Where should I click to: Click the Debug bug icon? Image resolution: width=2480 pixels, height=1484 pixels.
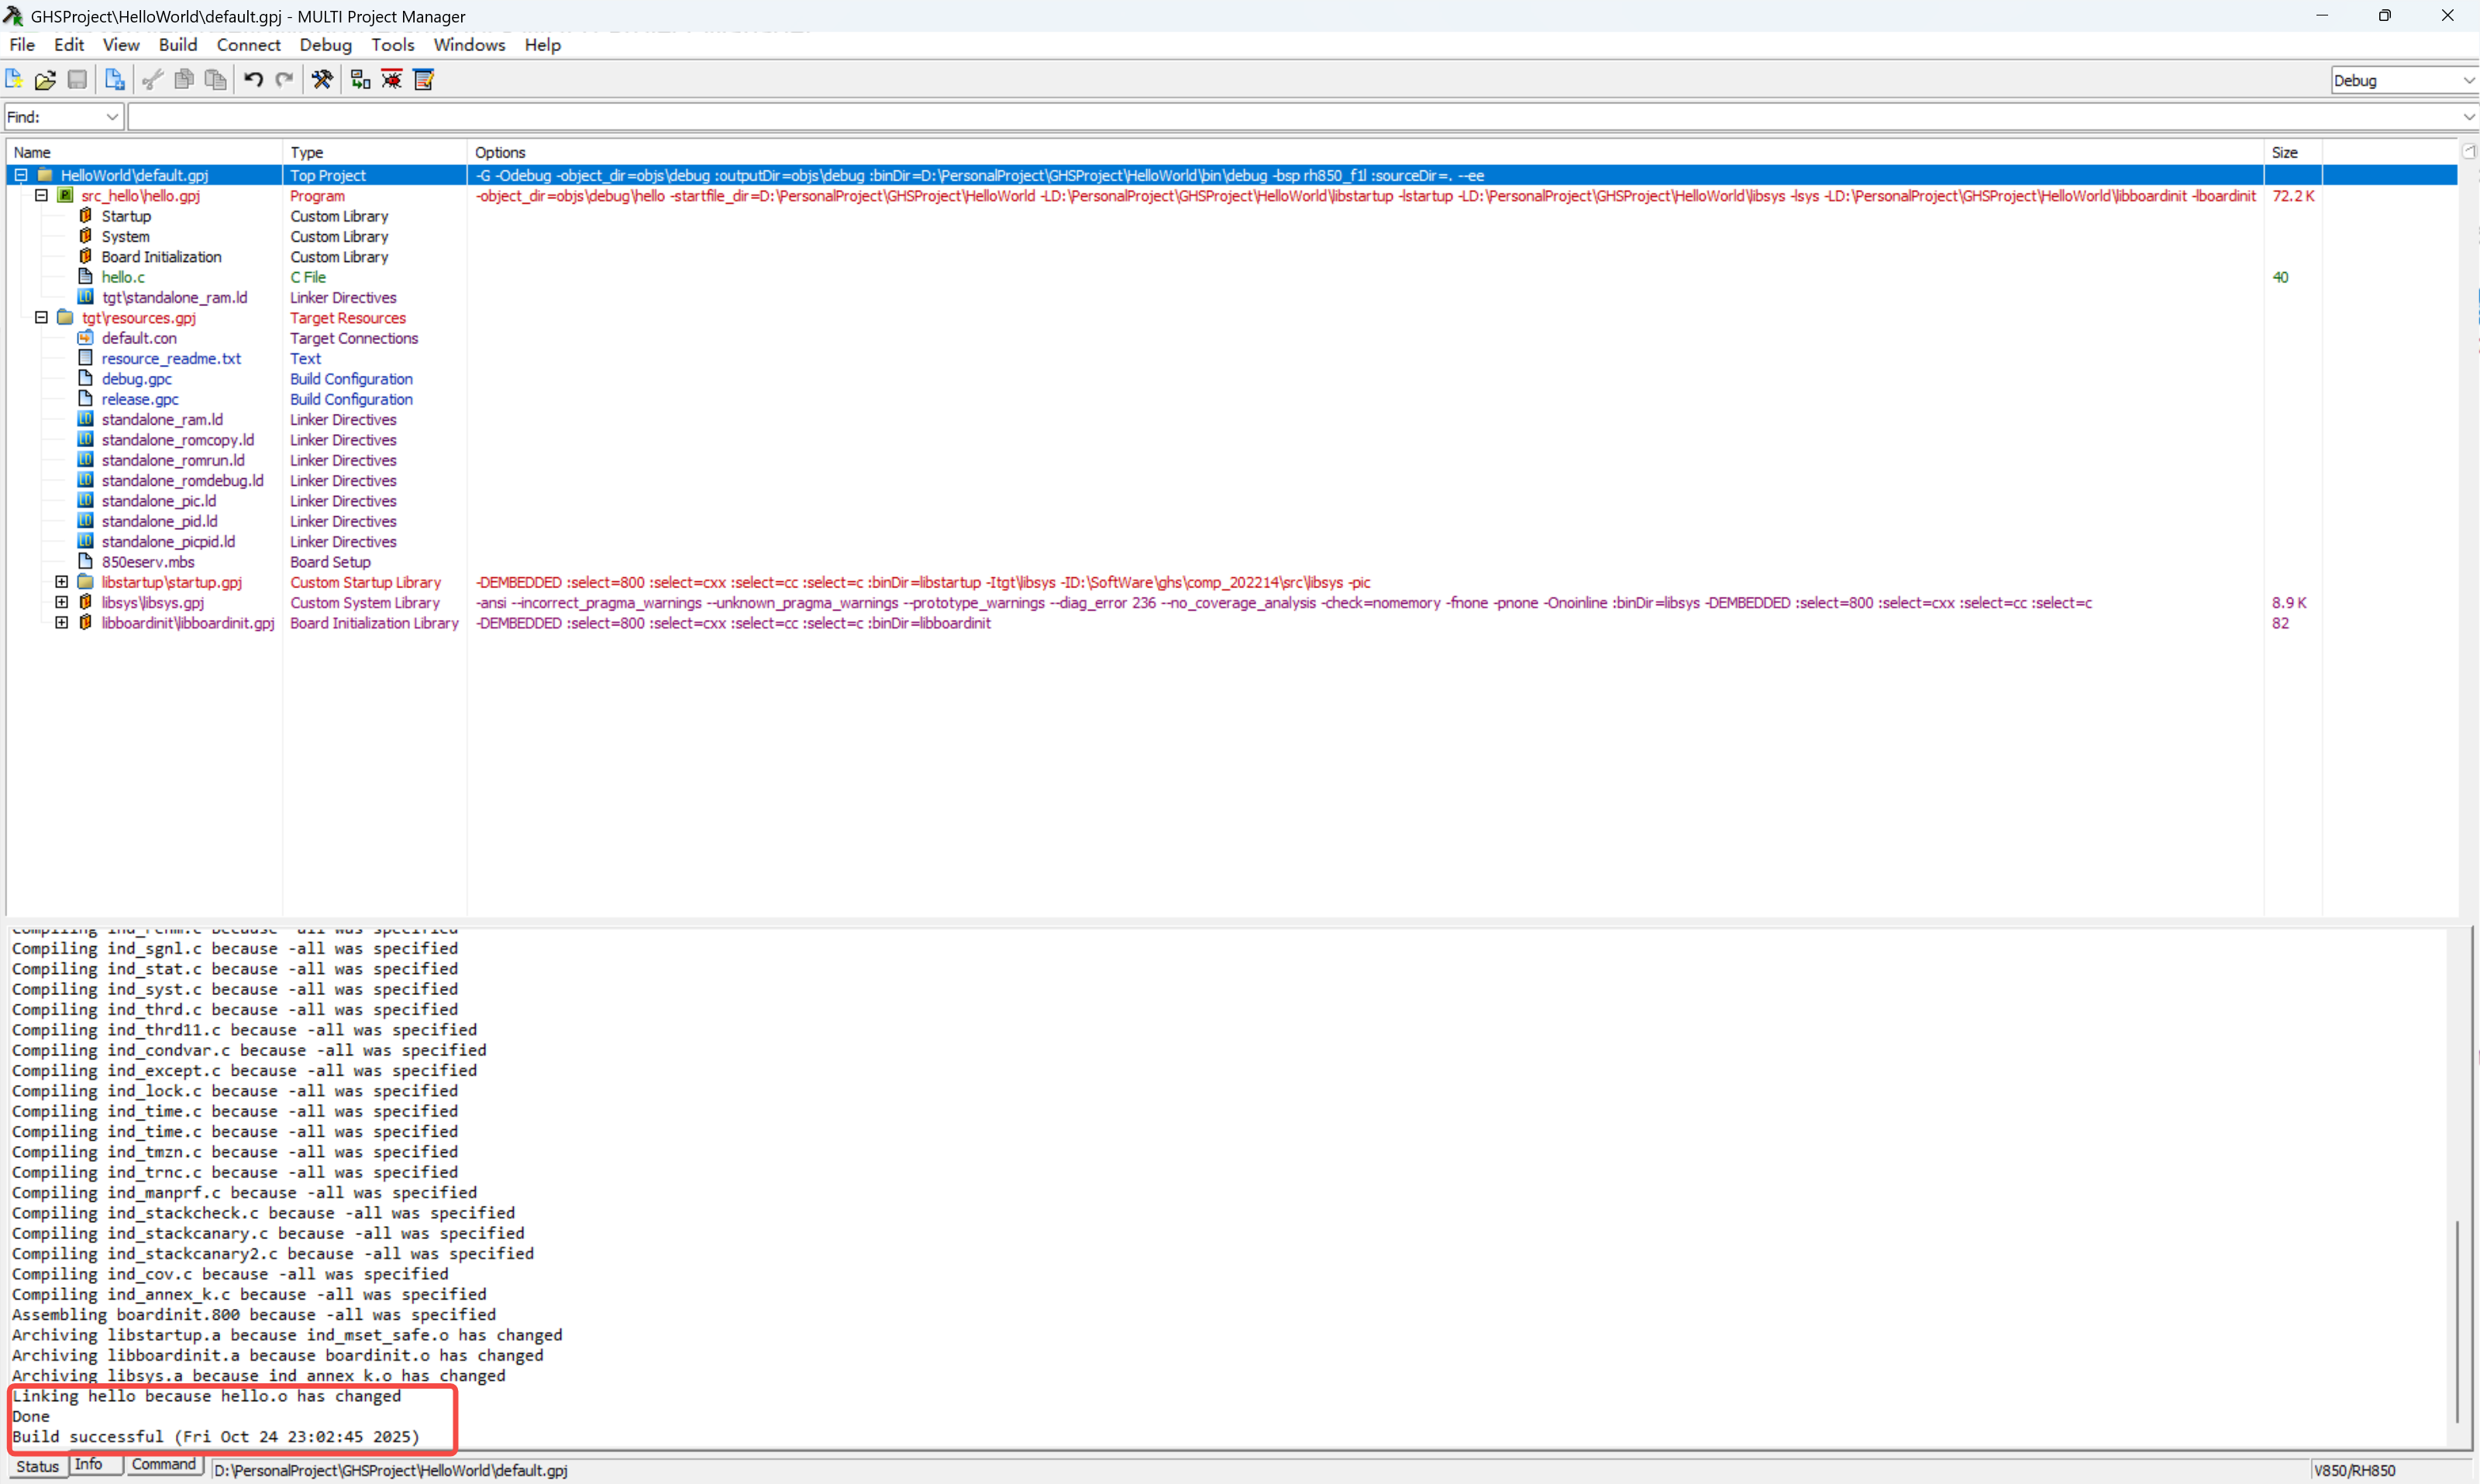point(392,80)
